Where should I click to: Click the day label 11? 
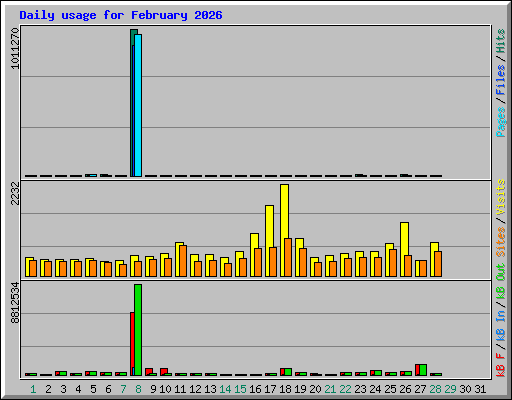(x=180, y=389)
